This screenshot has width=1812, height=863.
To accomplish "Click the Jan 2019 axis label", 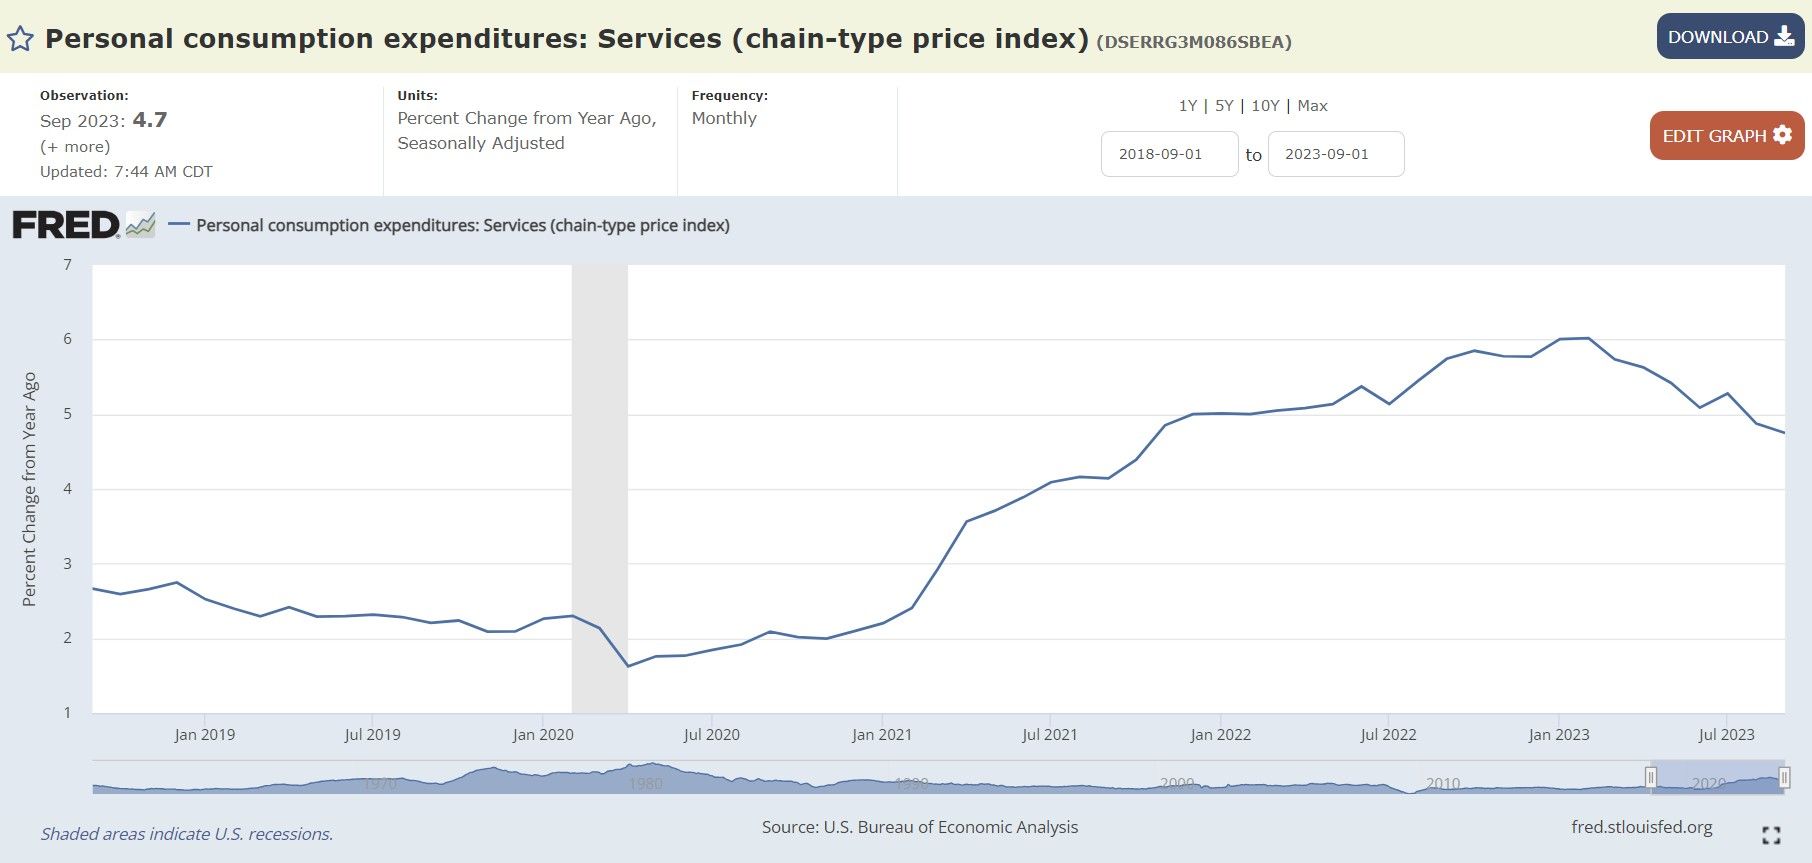I will (205, 734).
